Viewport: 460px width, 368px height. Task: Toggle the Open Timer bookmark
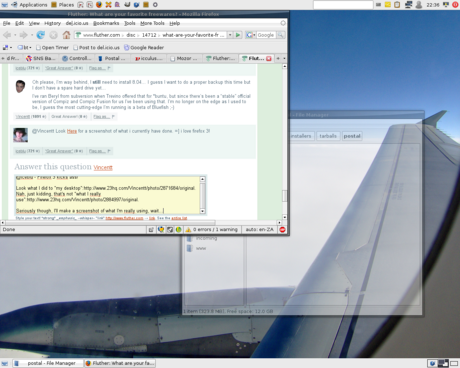pos(52,48)
